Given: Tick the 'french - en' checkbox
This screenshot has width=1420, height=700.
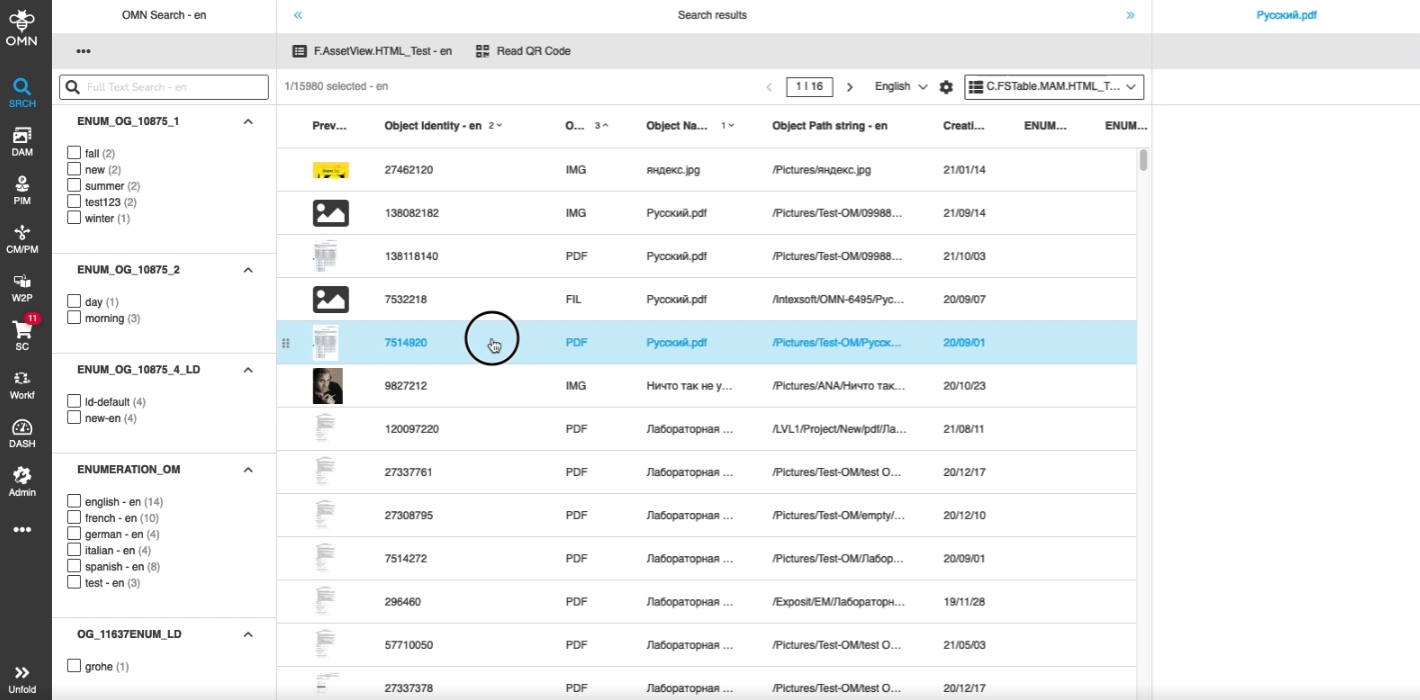Looking at the screenshot, I should (x=74, y=518).
